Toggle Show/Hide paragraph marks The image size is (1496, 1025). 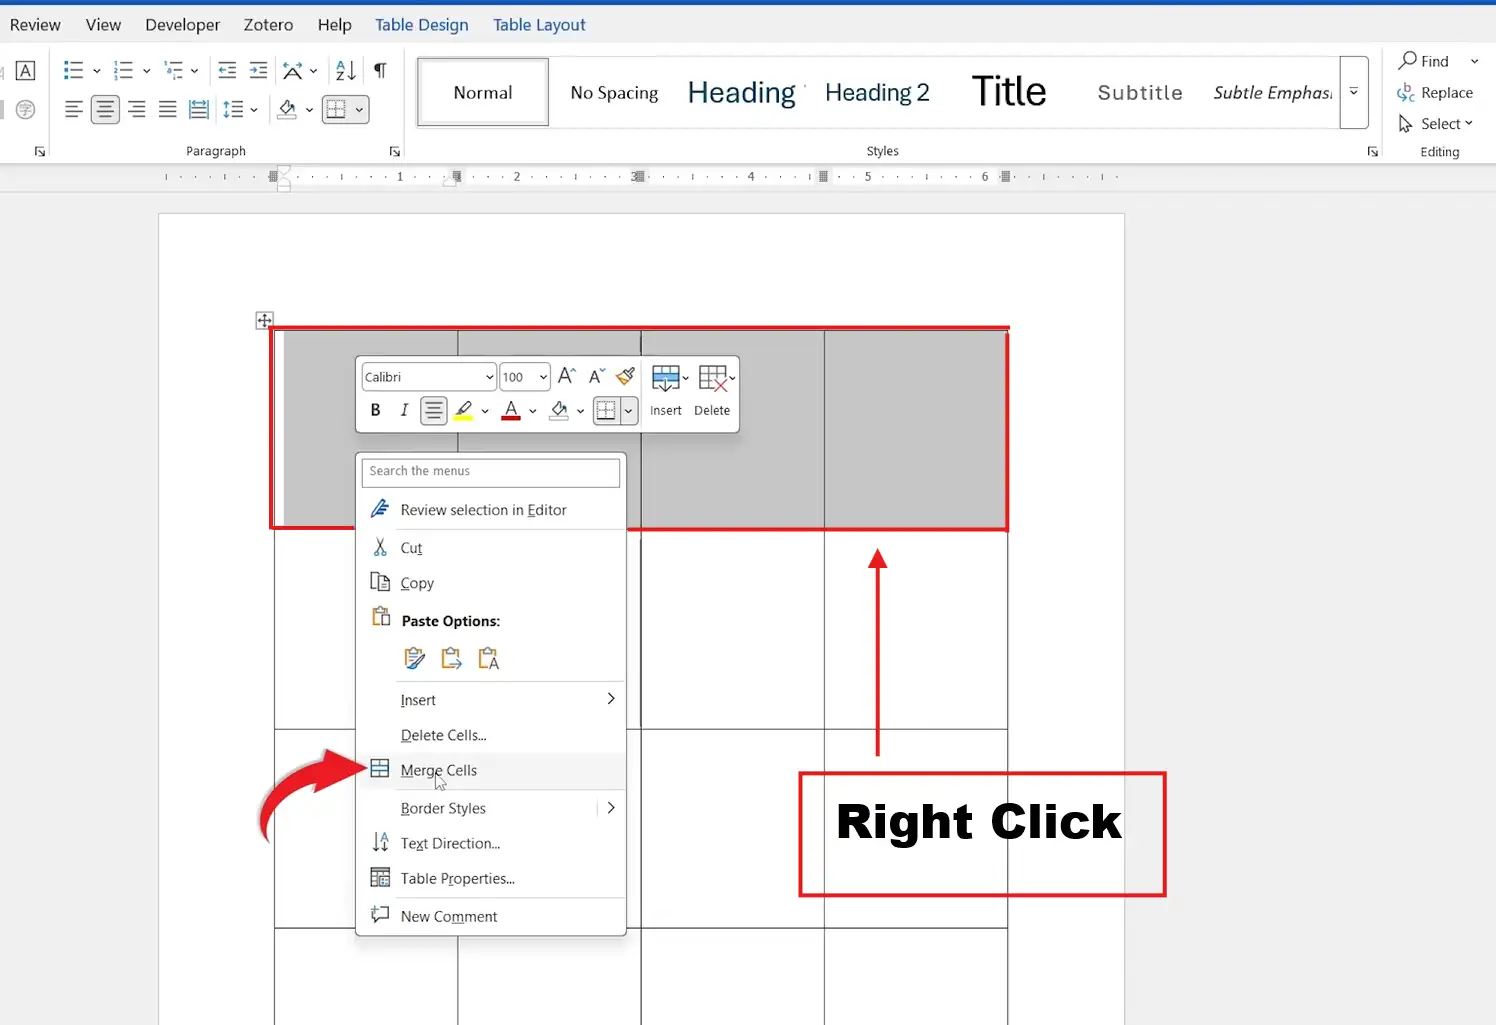380,70
